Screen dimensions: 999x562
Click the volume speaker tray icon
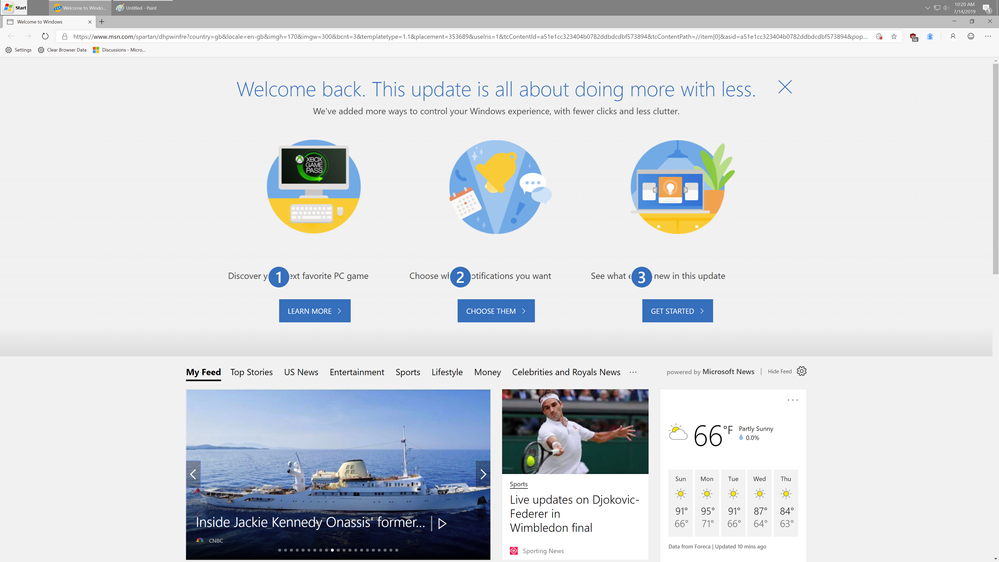pos(945,8)
